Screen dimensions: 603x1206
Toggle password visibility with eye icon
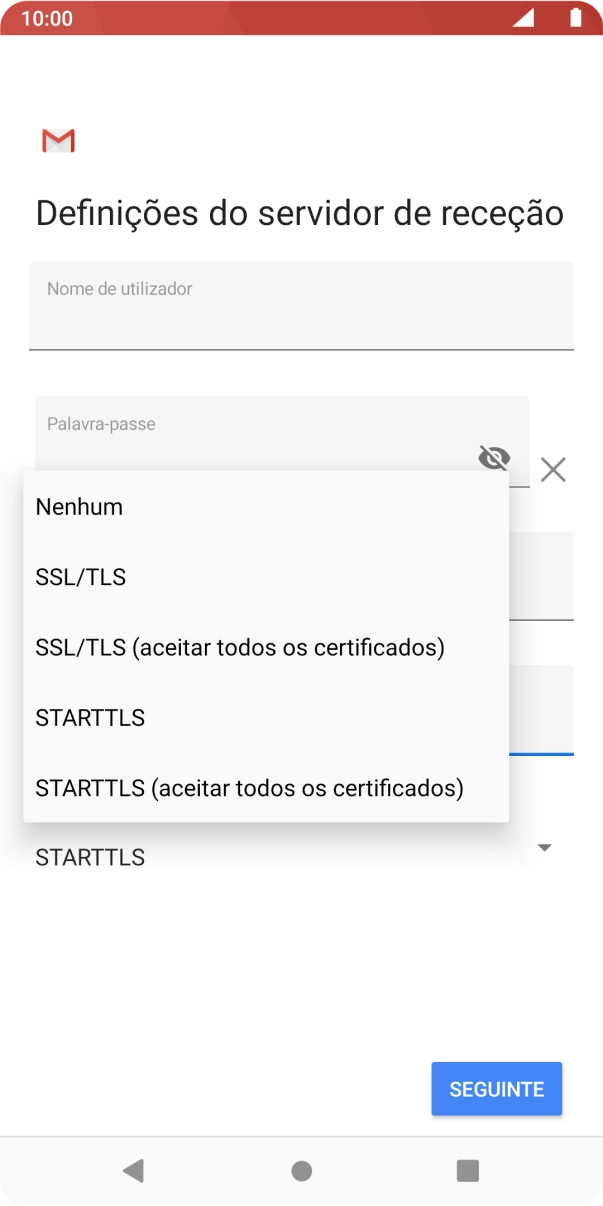click(493, 458)
